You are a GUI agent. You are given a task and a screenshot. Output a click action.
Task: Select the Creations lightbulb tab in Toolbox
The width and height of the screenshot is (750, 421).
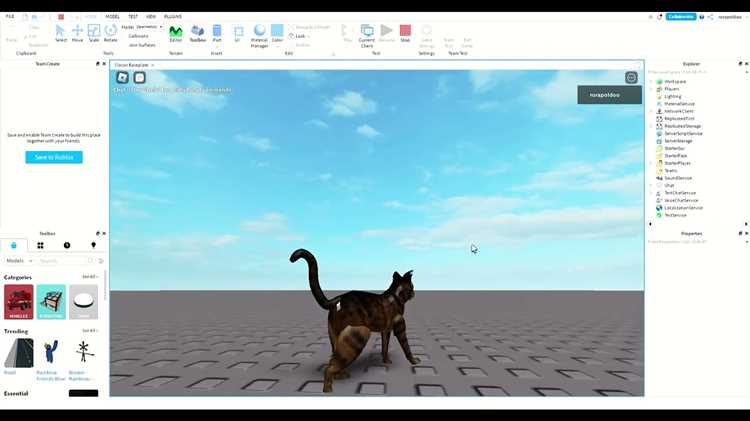click(93, 245)
